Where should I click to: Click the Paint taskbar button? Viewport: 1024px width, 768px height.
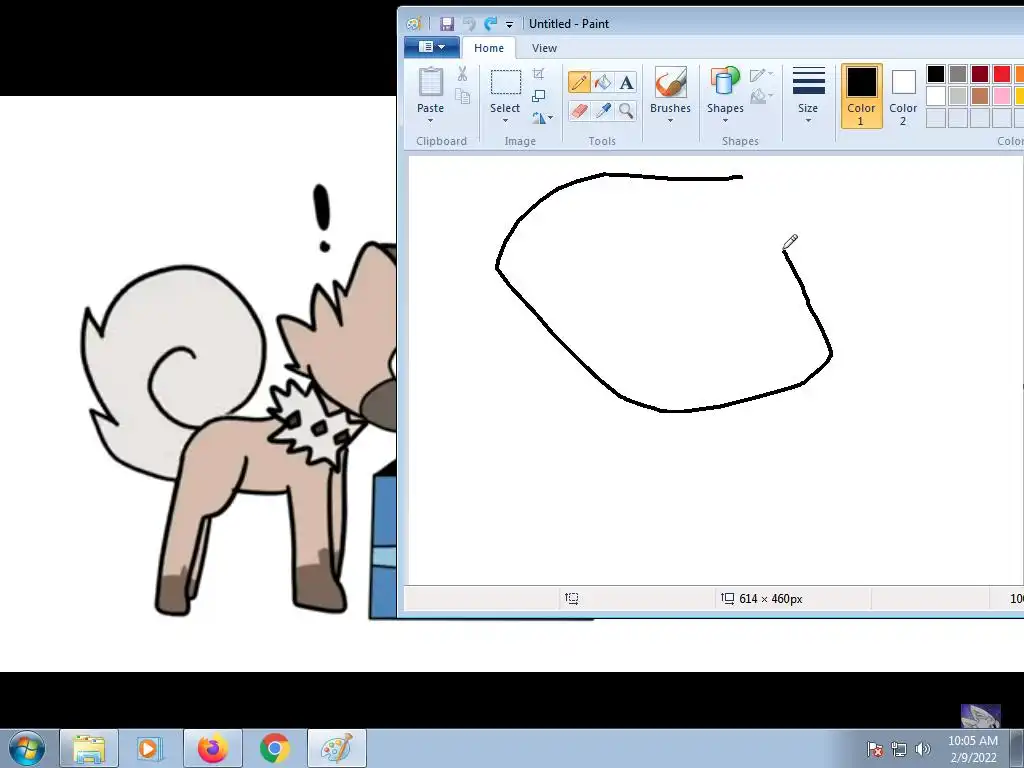click(x=336, y=748)
